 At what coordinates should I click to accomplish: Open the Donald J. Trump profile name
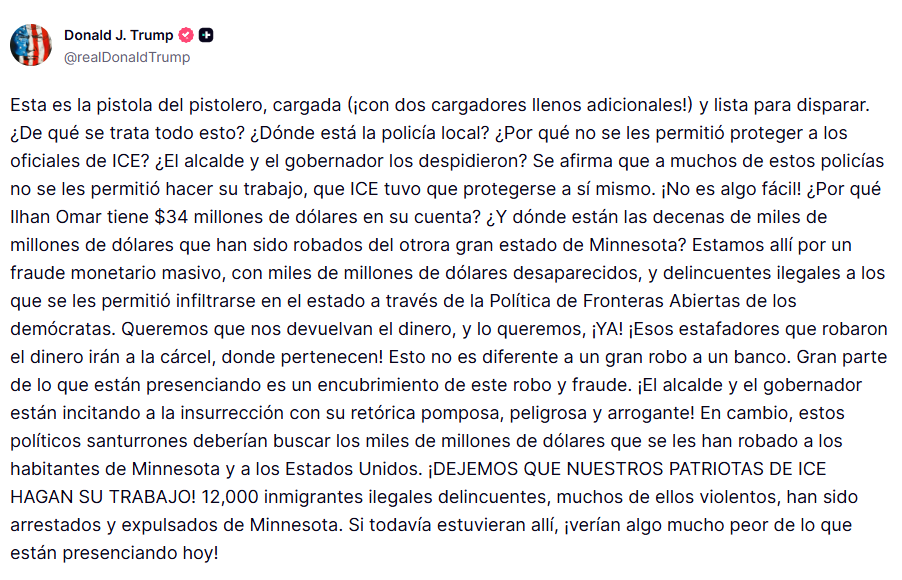pos(118,35)
